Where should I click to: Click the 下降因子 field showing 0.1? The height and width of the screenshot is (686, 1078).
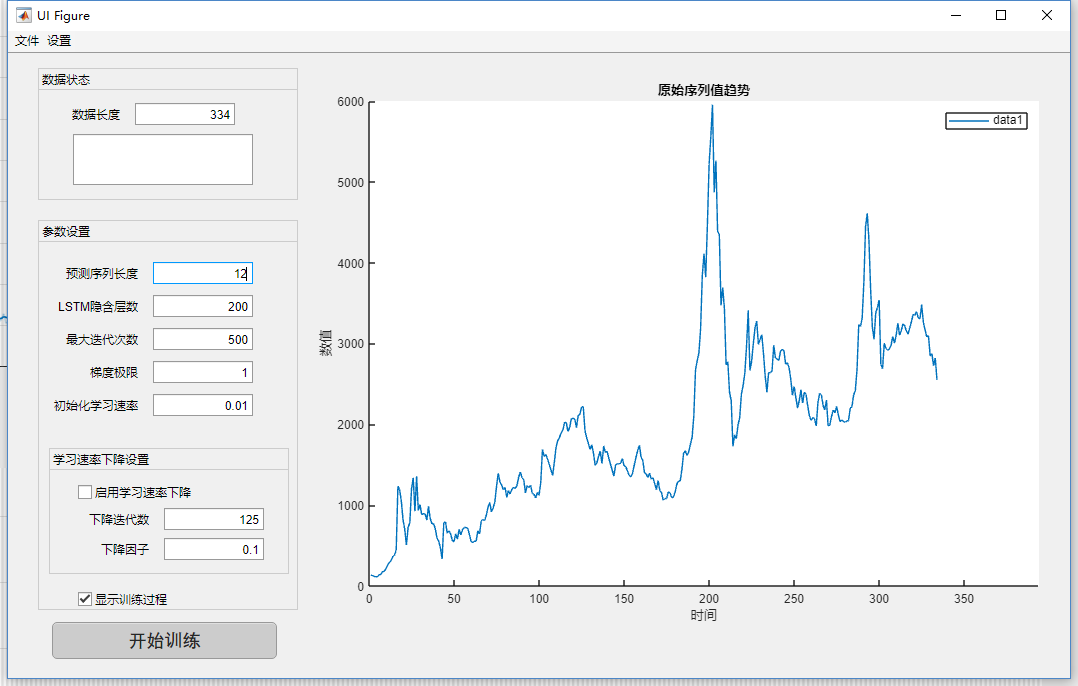(x=214, y=549)
